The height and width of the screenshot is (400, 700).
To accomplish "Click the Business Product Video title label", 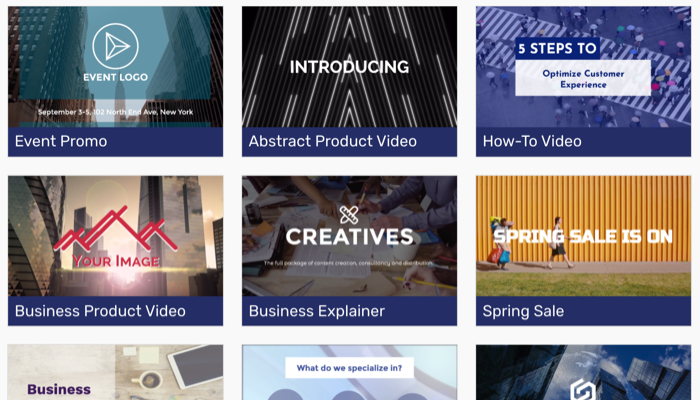I will tap(100, 311).
